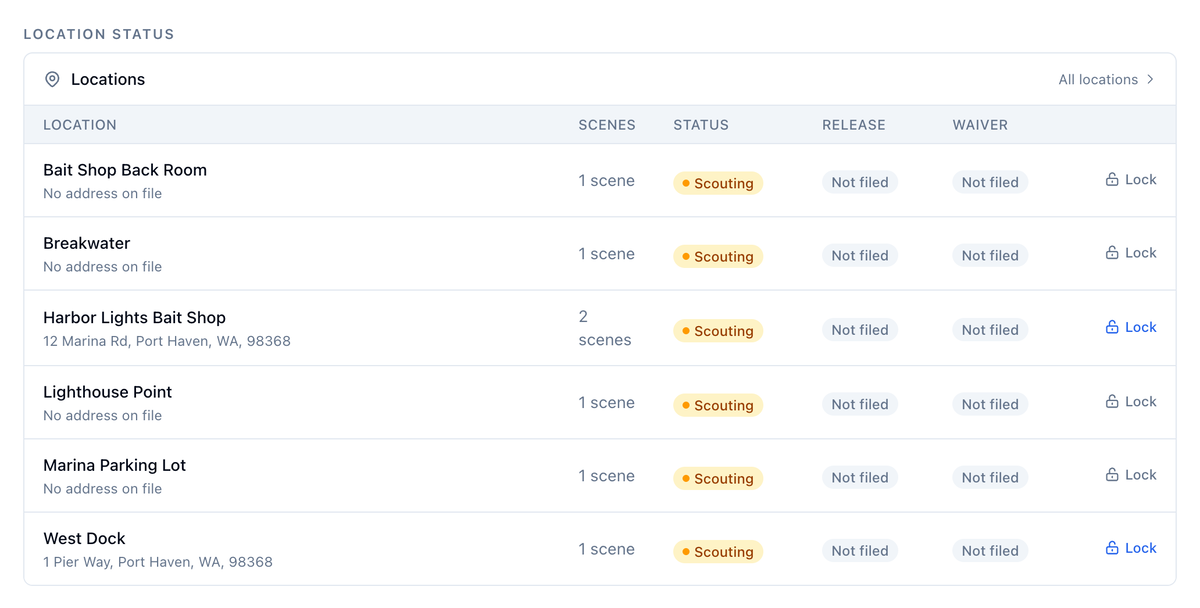Click the Scouting status for West Dock
The width and height of the screenshot is (1200, 608).
[718, 551]
